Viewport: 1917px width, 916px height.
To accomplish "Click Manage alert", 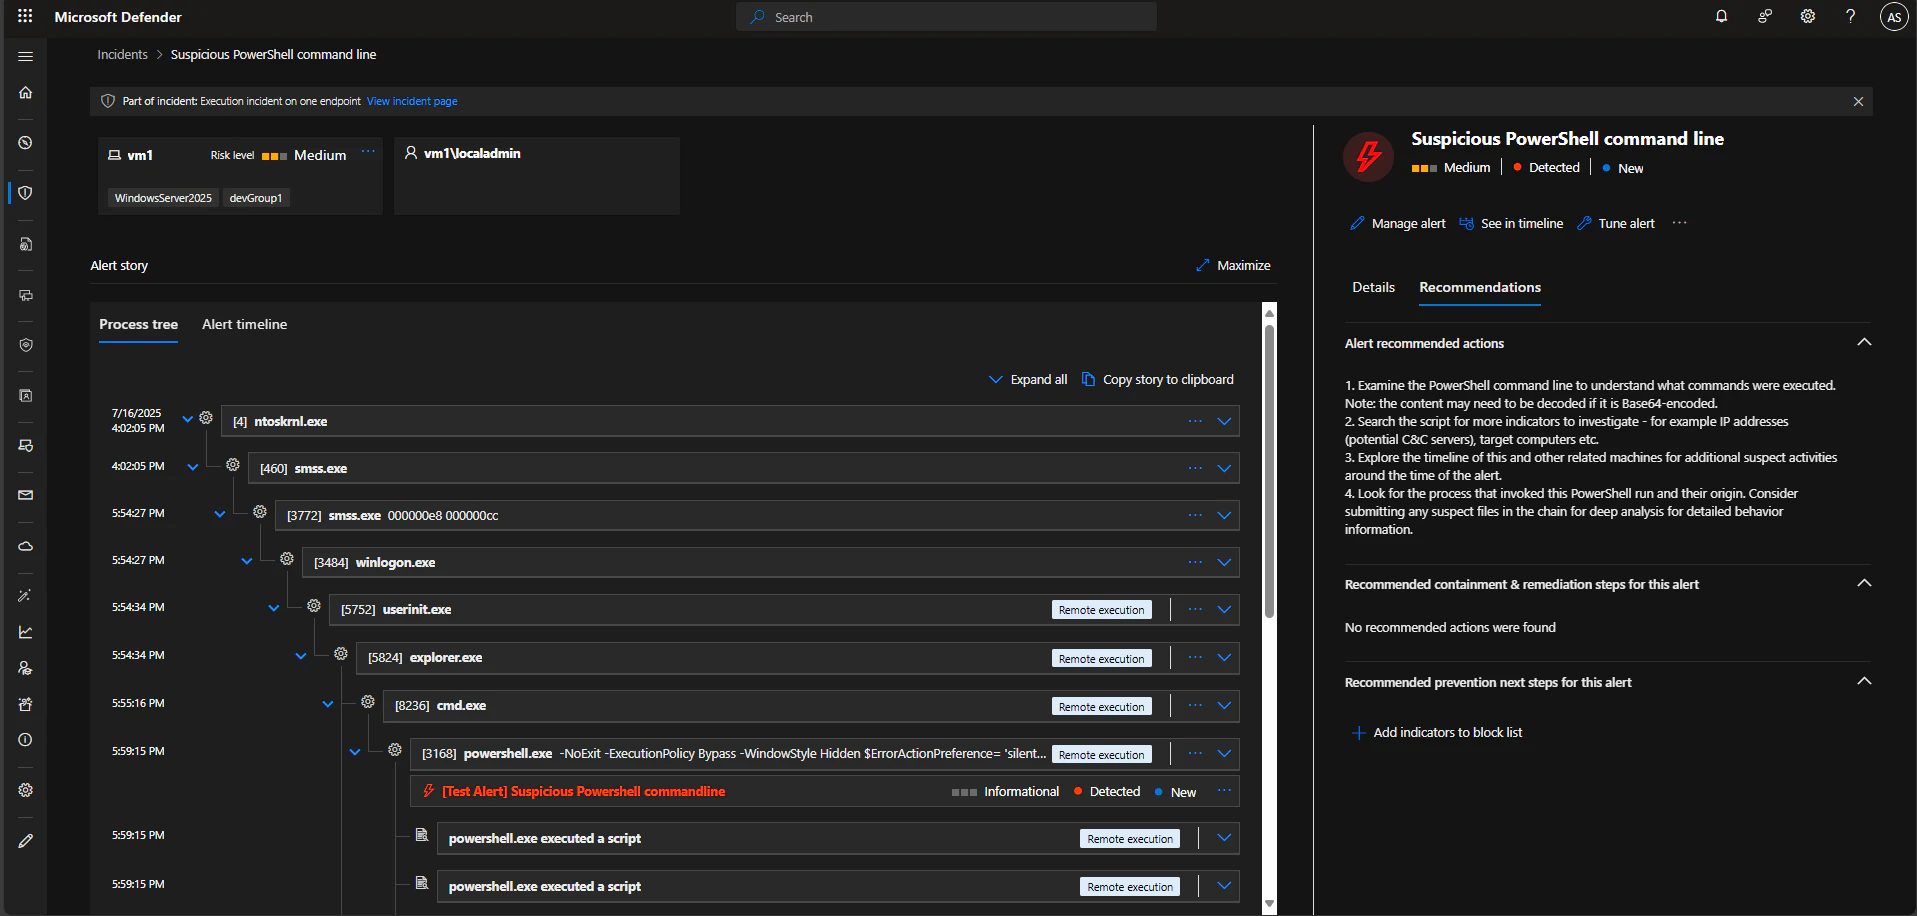I will 1398,224.
